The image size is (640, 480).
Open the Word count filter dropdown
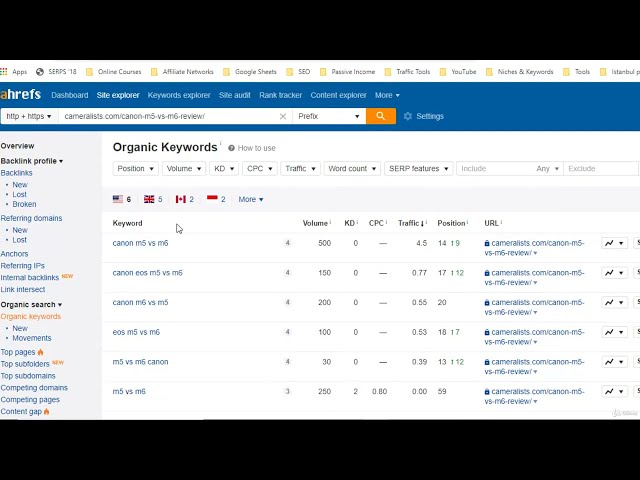tap(352, 169)
